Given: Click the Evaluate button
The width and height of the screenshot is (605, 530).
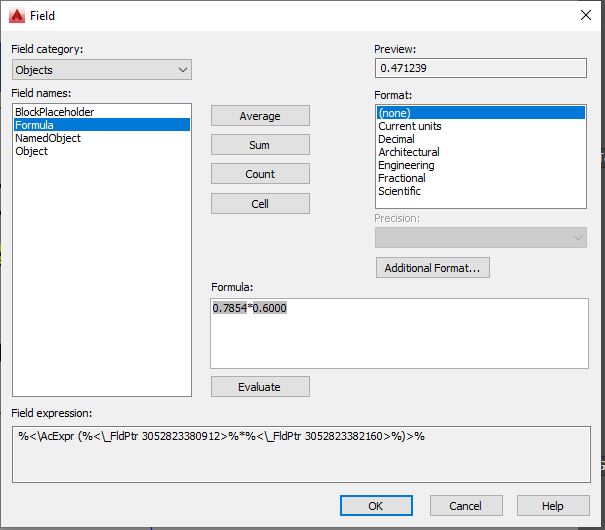Looking at the screenshot, I should (260, 387).
